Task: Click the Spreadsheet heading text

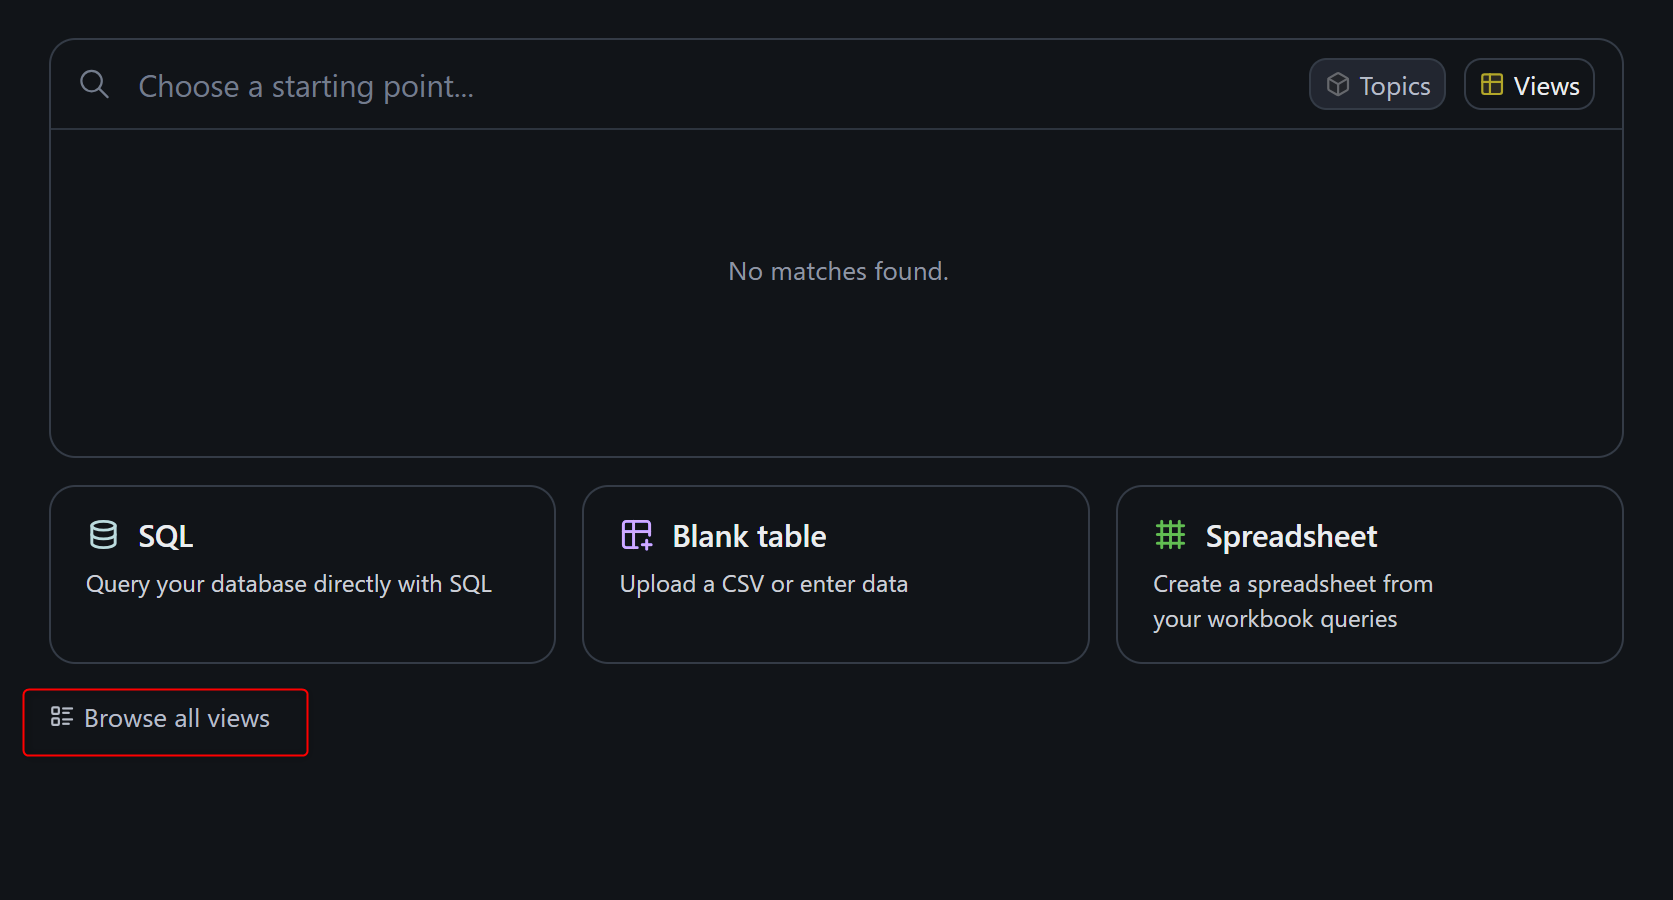Action: pos(1291,537)
